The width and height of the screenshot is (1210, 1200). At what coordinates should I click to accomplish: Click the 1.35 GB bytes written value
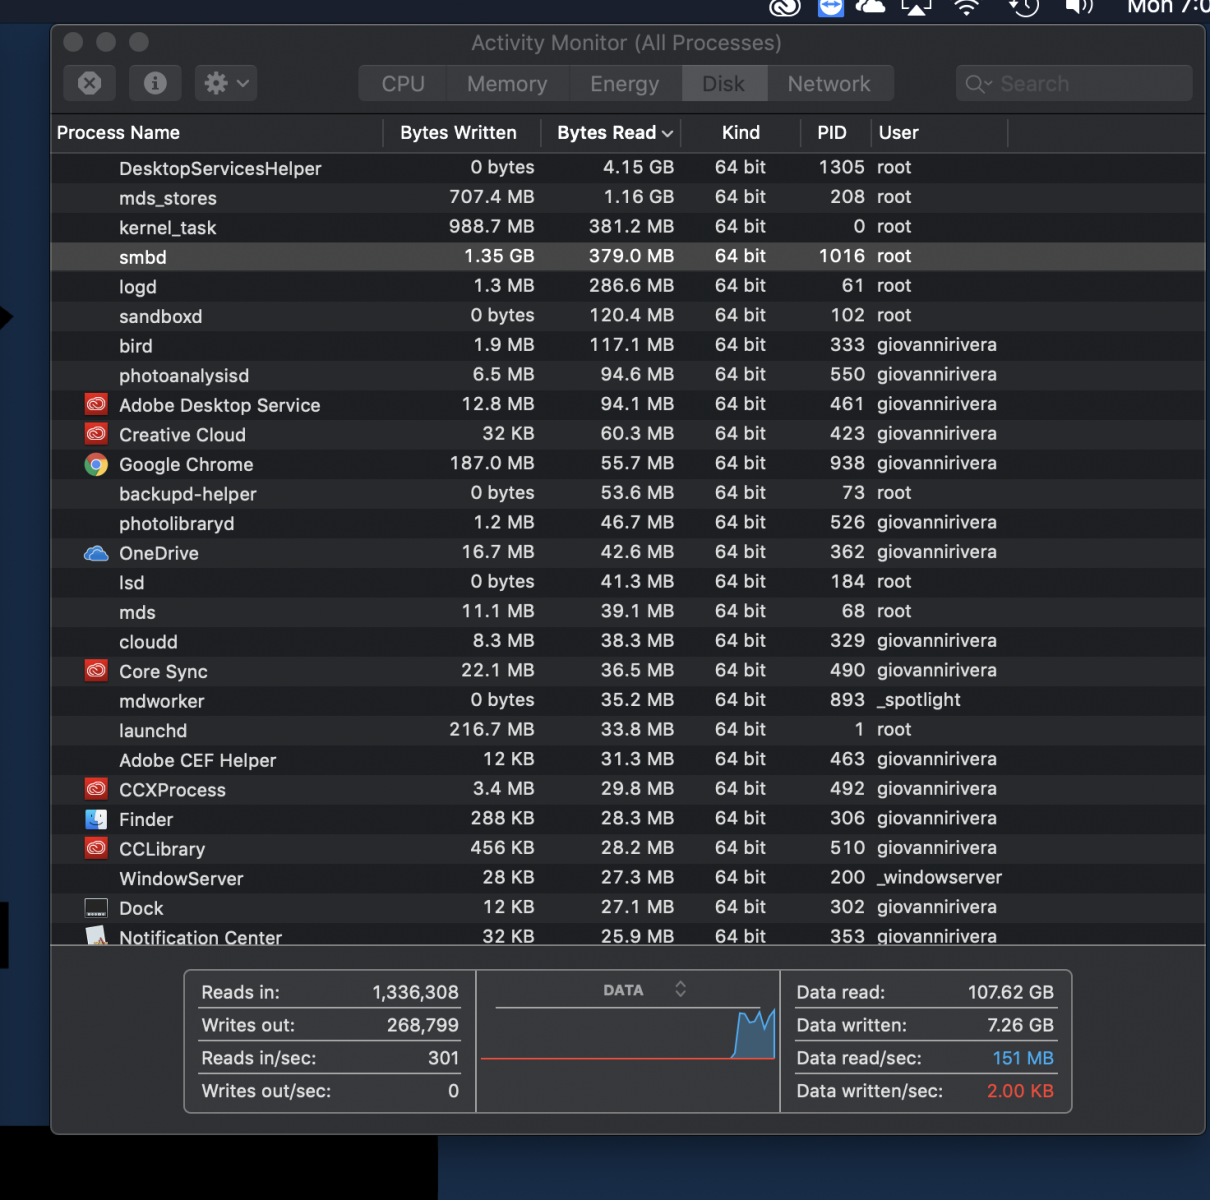498,257
